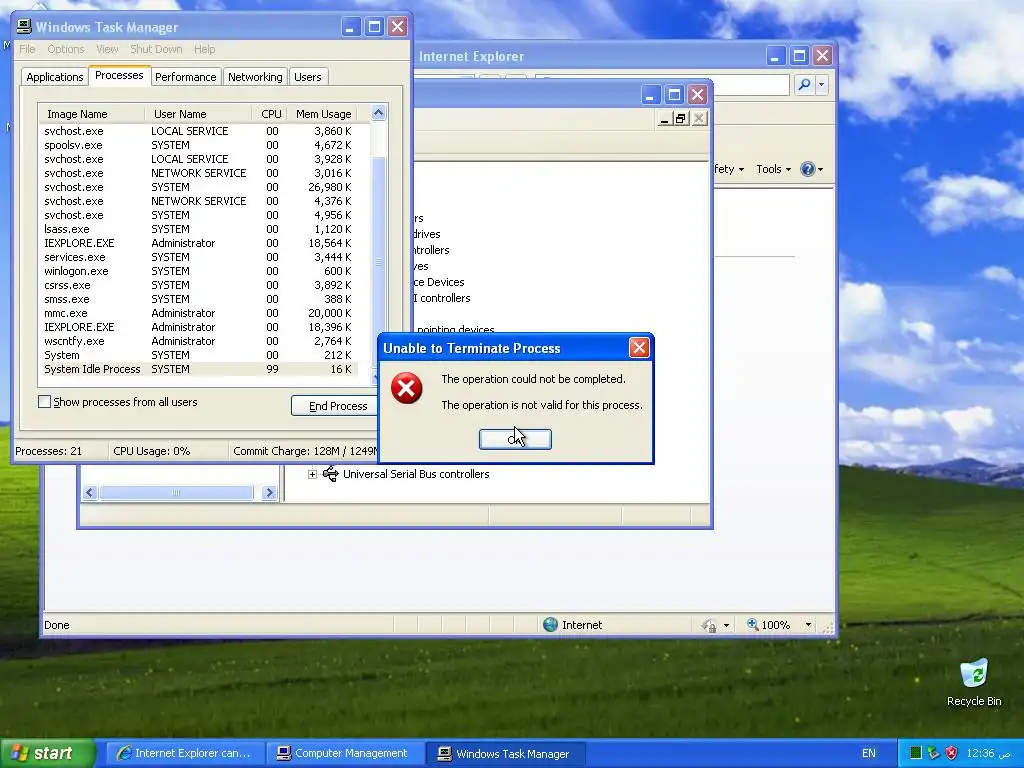Sort processes by CPU column
The image size is (1024, 768).
click(270, 114)
